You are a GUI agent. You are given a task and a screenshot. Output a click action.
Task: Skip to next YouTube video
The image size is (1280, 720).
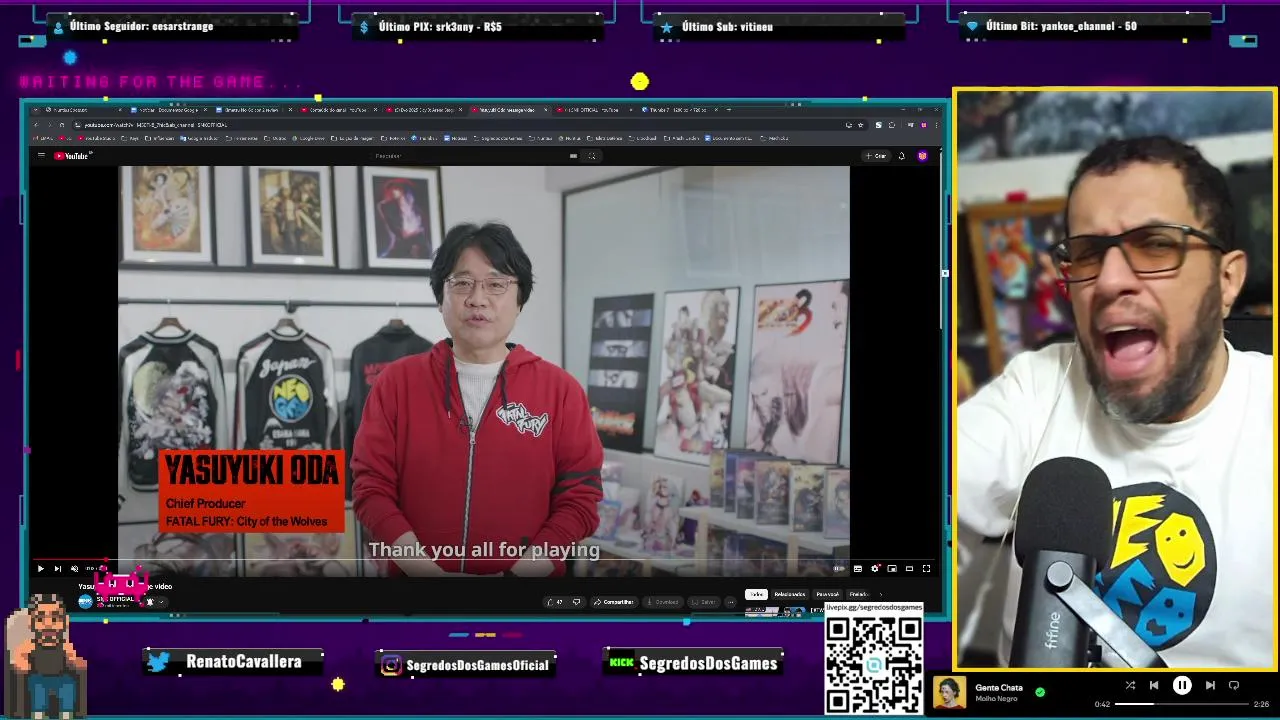[x=57, y=569]
